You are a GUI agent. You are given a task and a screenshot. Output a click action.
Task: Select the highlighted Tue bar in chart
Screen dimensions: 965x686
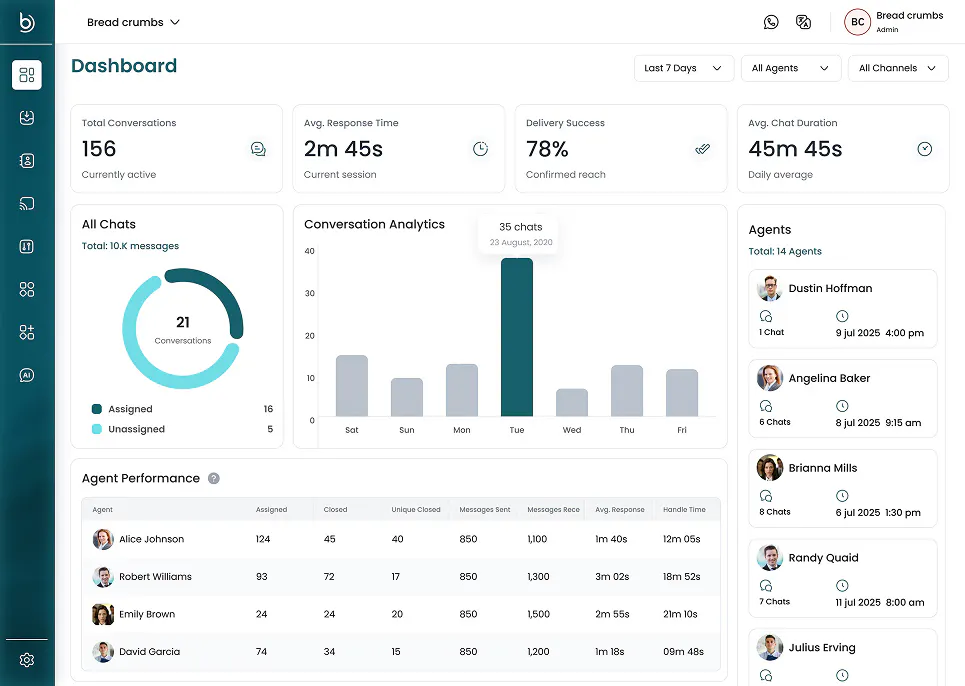click(517, 337)
